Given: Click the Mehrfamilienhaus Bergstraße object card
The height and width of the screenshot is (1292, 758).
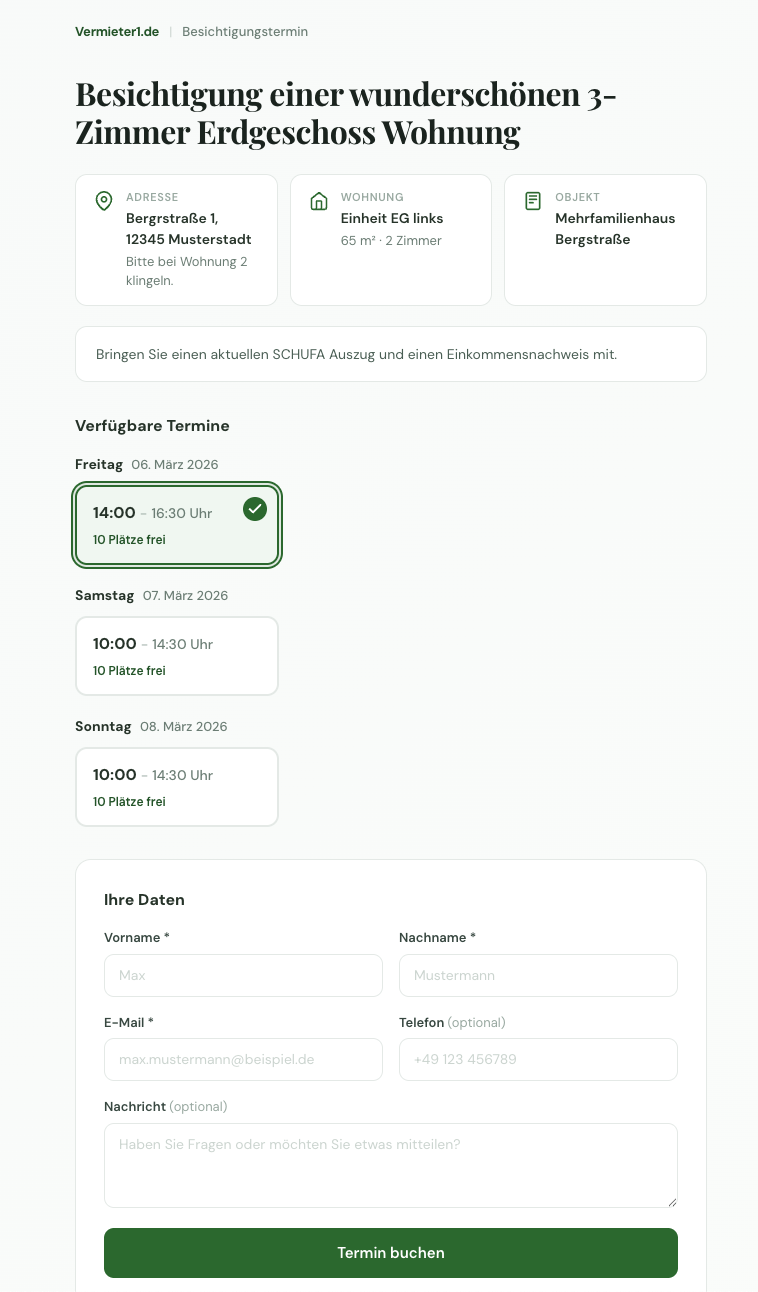Looking at the screenshot, I should pyautogui.click(x=605, y=240).
